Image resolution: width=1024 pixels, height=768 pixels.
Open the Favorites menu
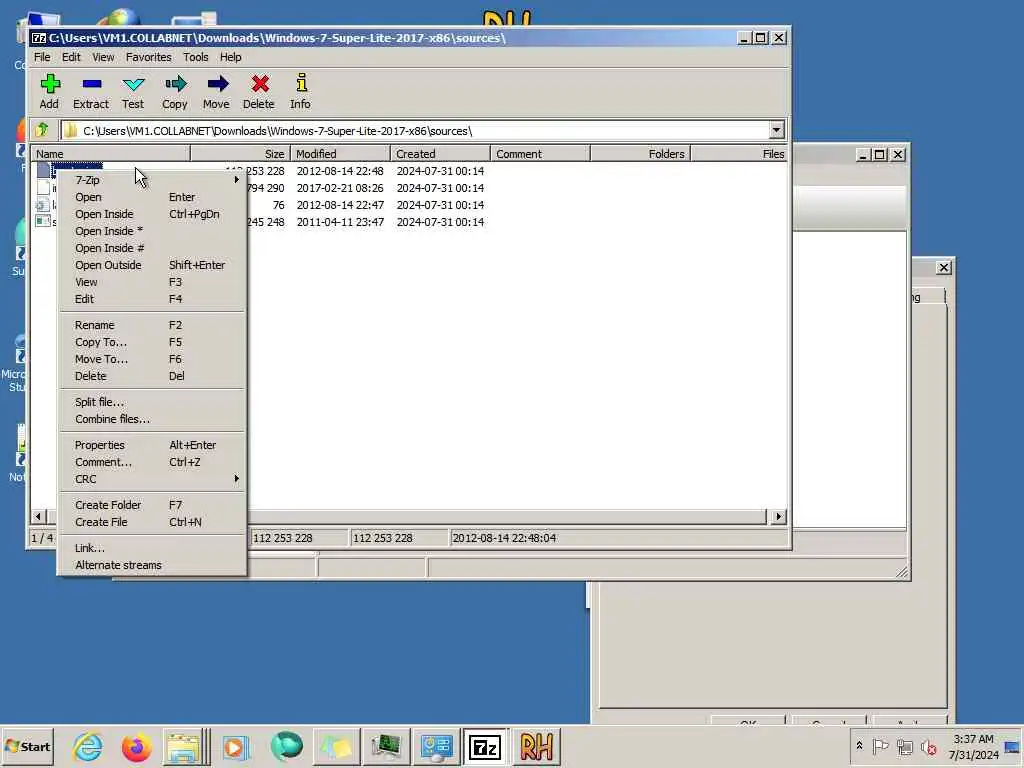[148, 57]
